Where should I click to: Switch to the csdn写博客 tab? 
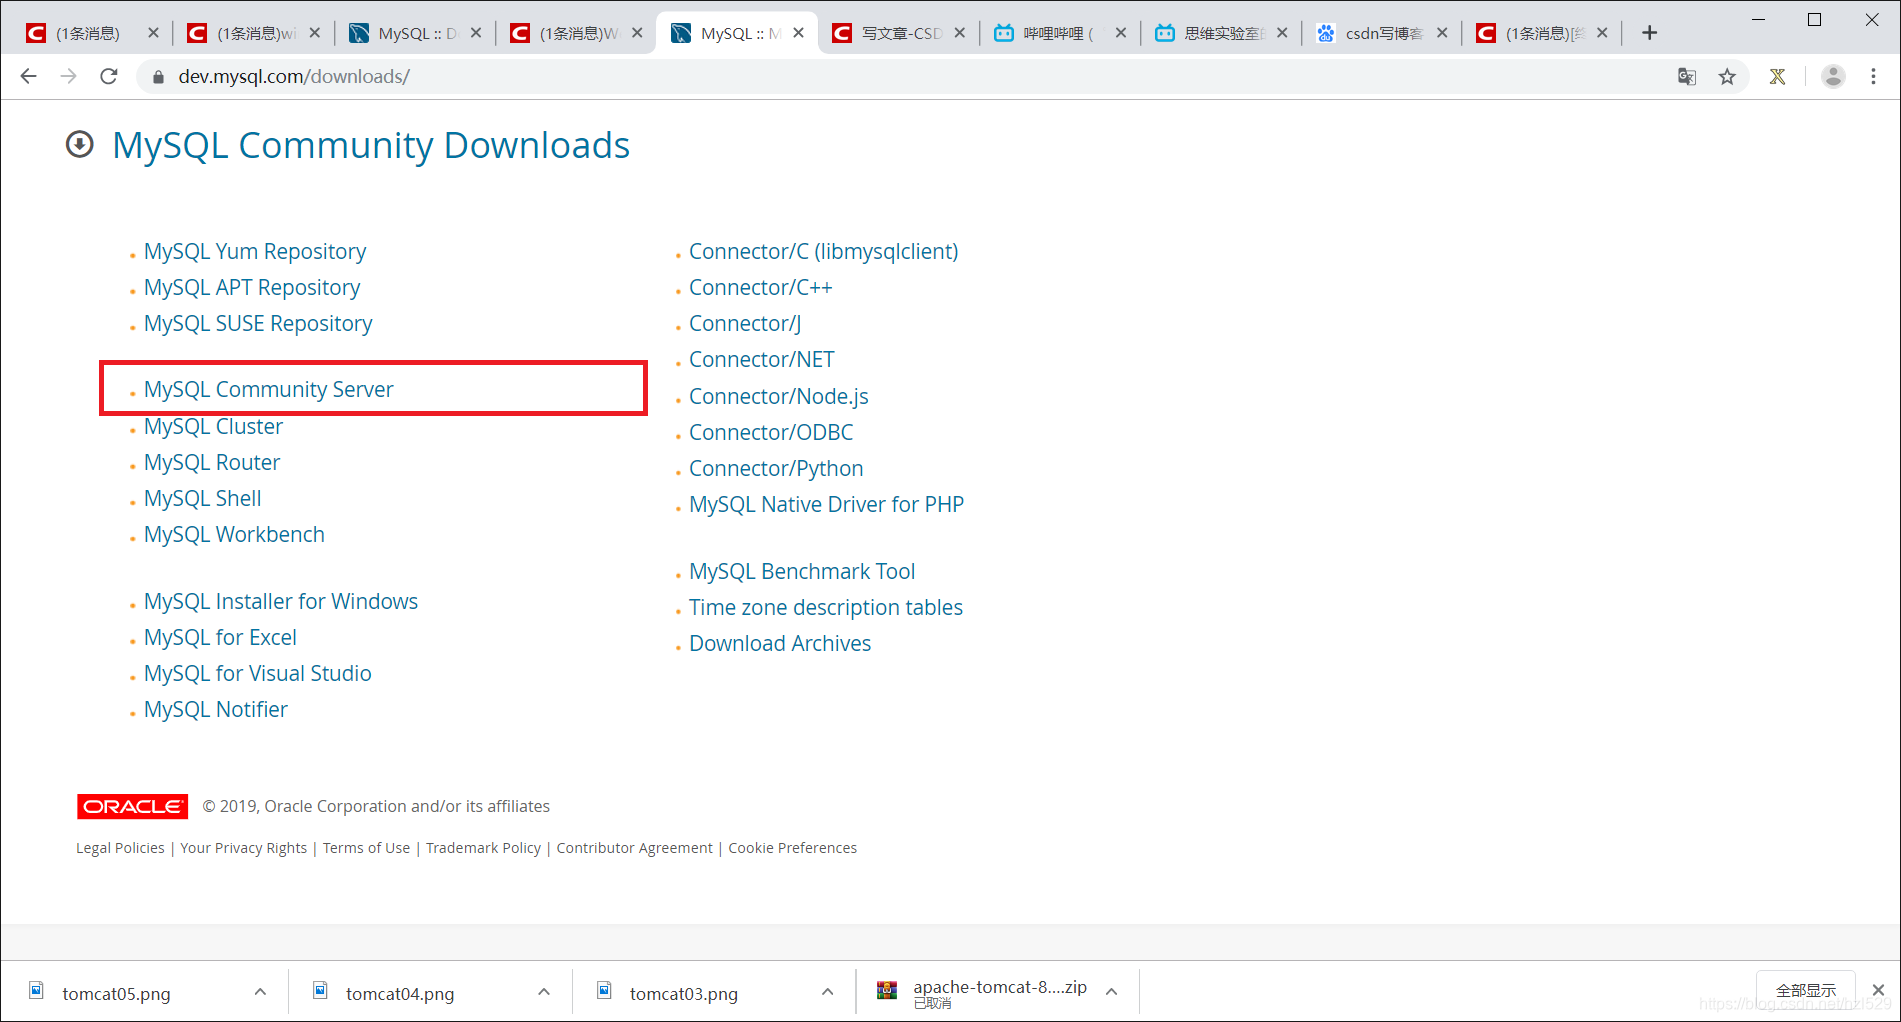point(1383,33)
